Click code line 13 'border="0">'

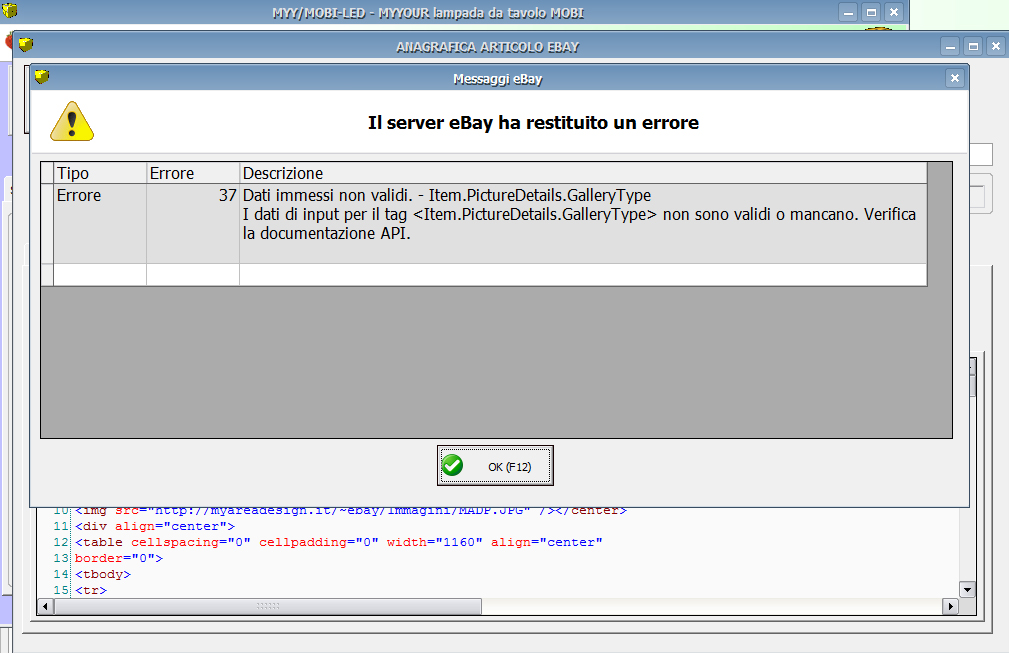pyautogui.click(x=119, y=558)
